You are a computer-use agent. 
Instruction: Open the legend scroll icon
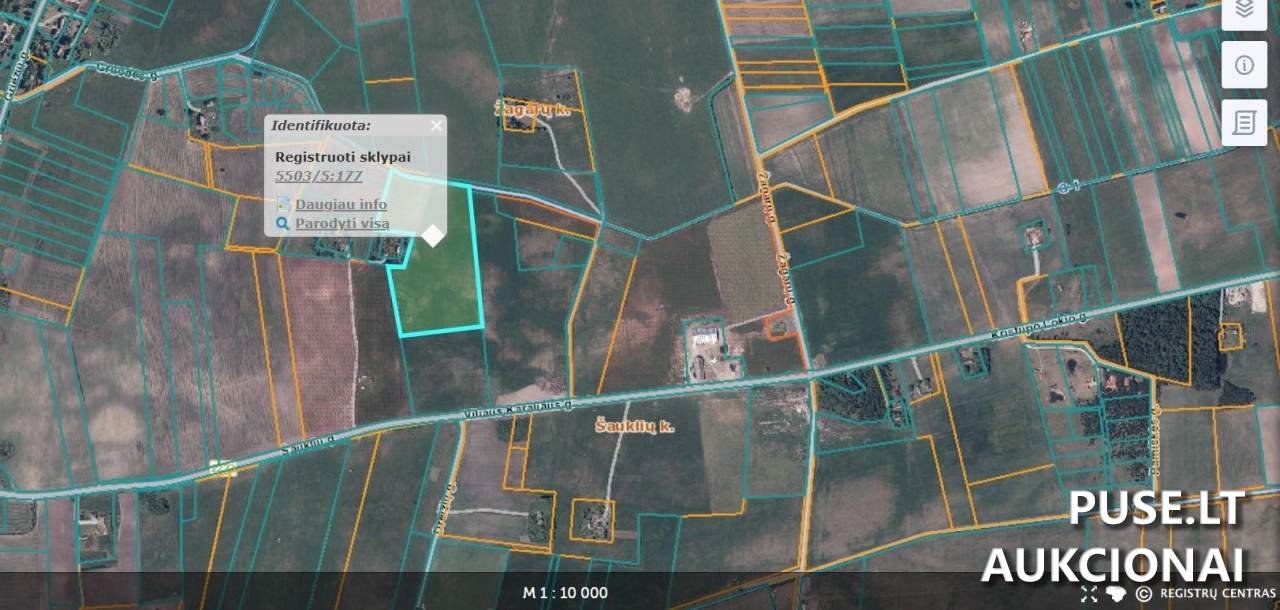click(1244, 123)
